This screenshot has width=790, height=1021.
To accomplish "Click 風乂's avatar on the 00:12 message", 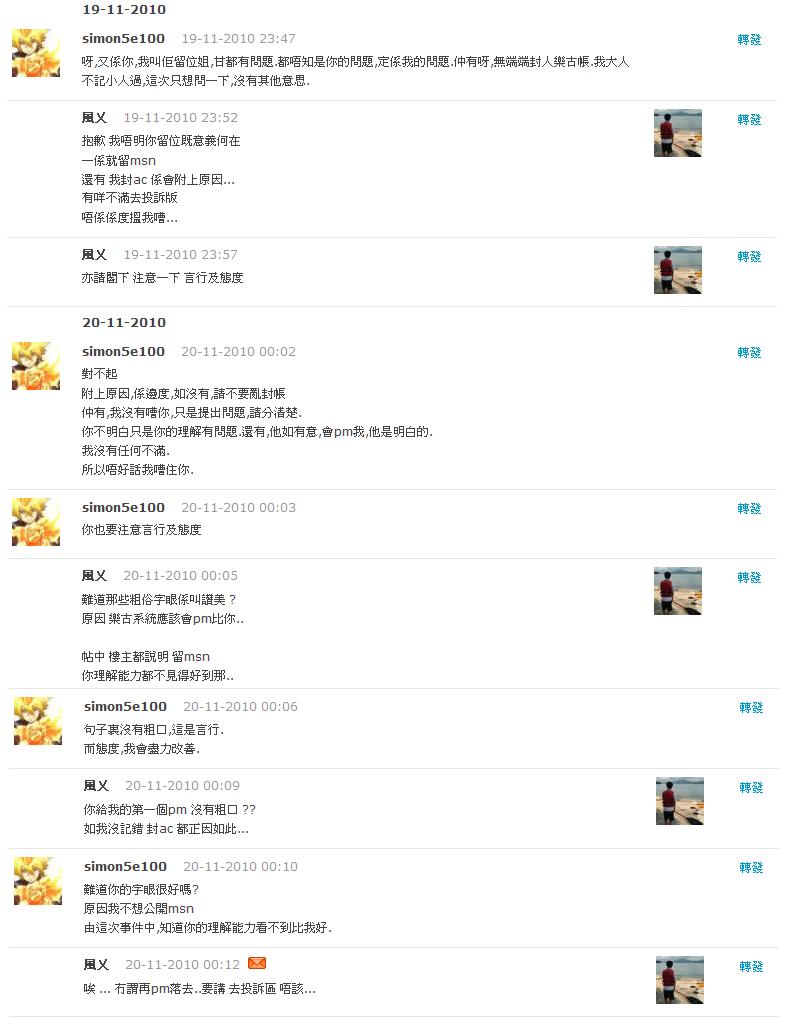I will (x=679, y=979).
